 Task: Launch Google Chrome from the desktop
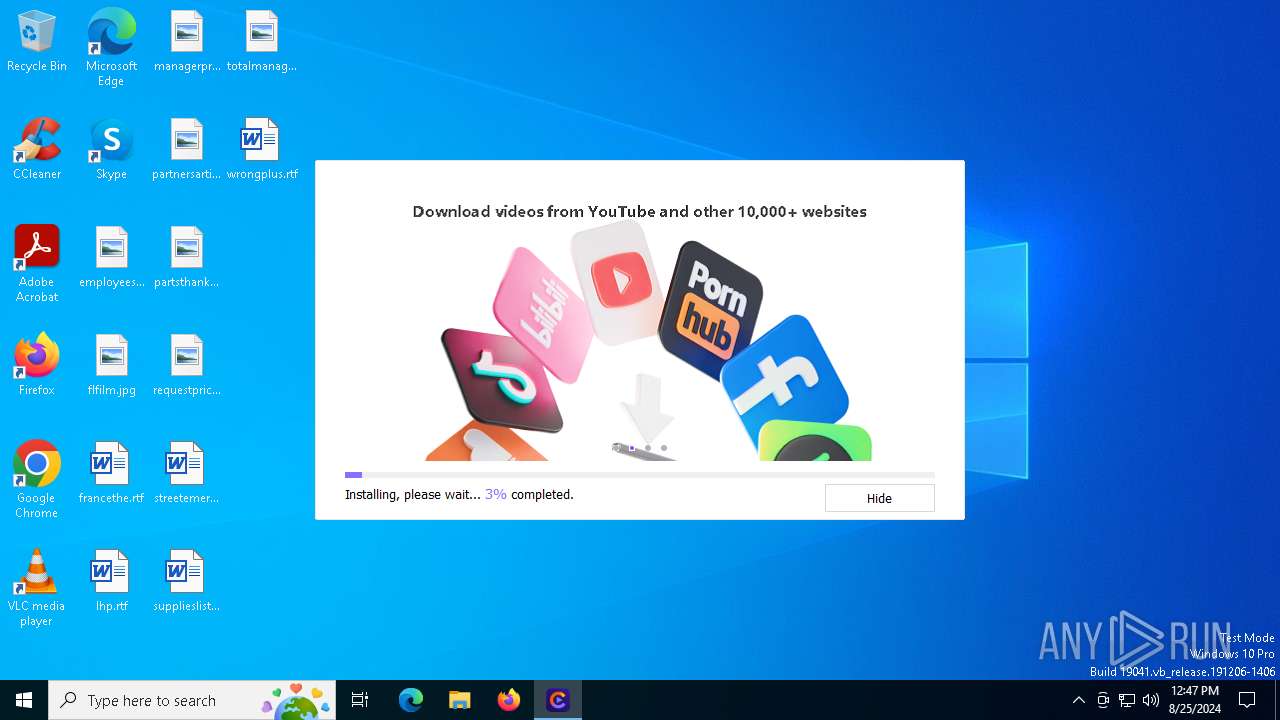click(37, 480)
